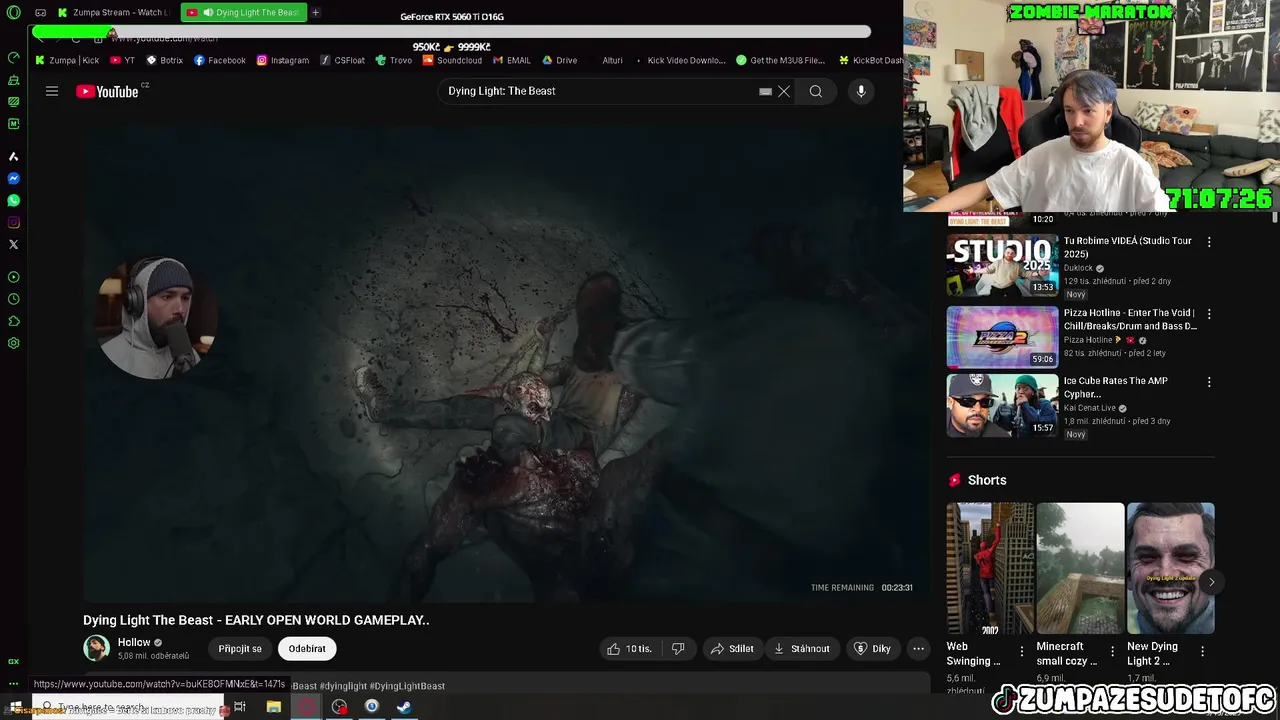The height and width of the screenshot is (720, 1280).
Task: Open the Botrix bookmark
Action: point(165,60)
